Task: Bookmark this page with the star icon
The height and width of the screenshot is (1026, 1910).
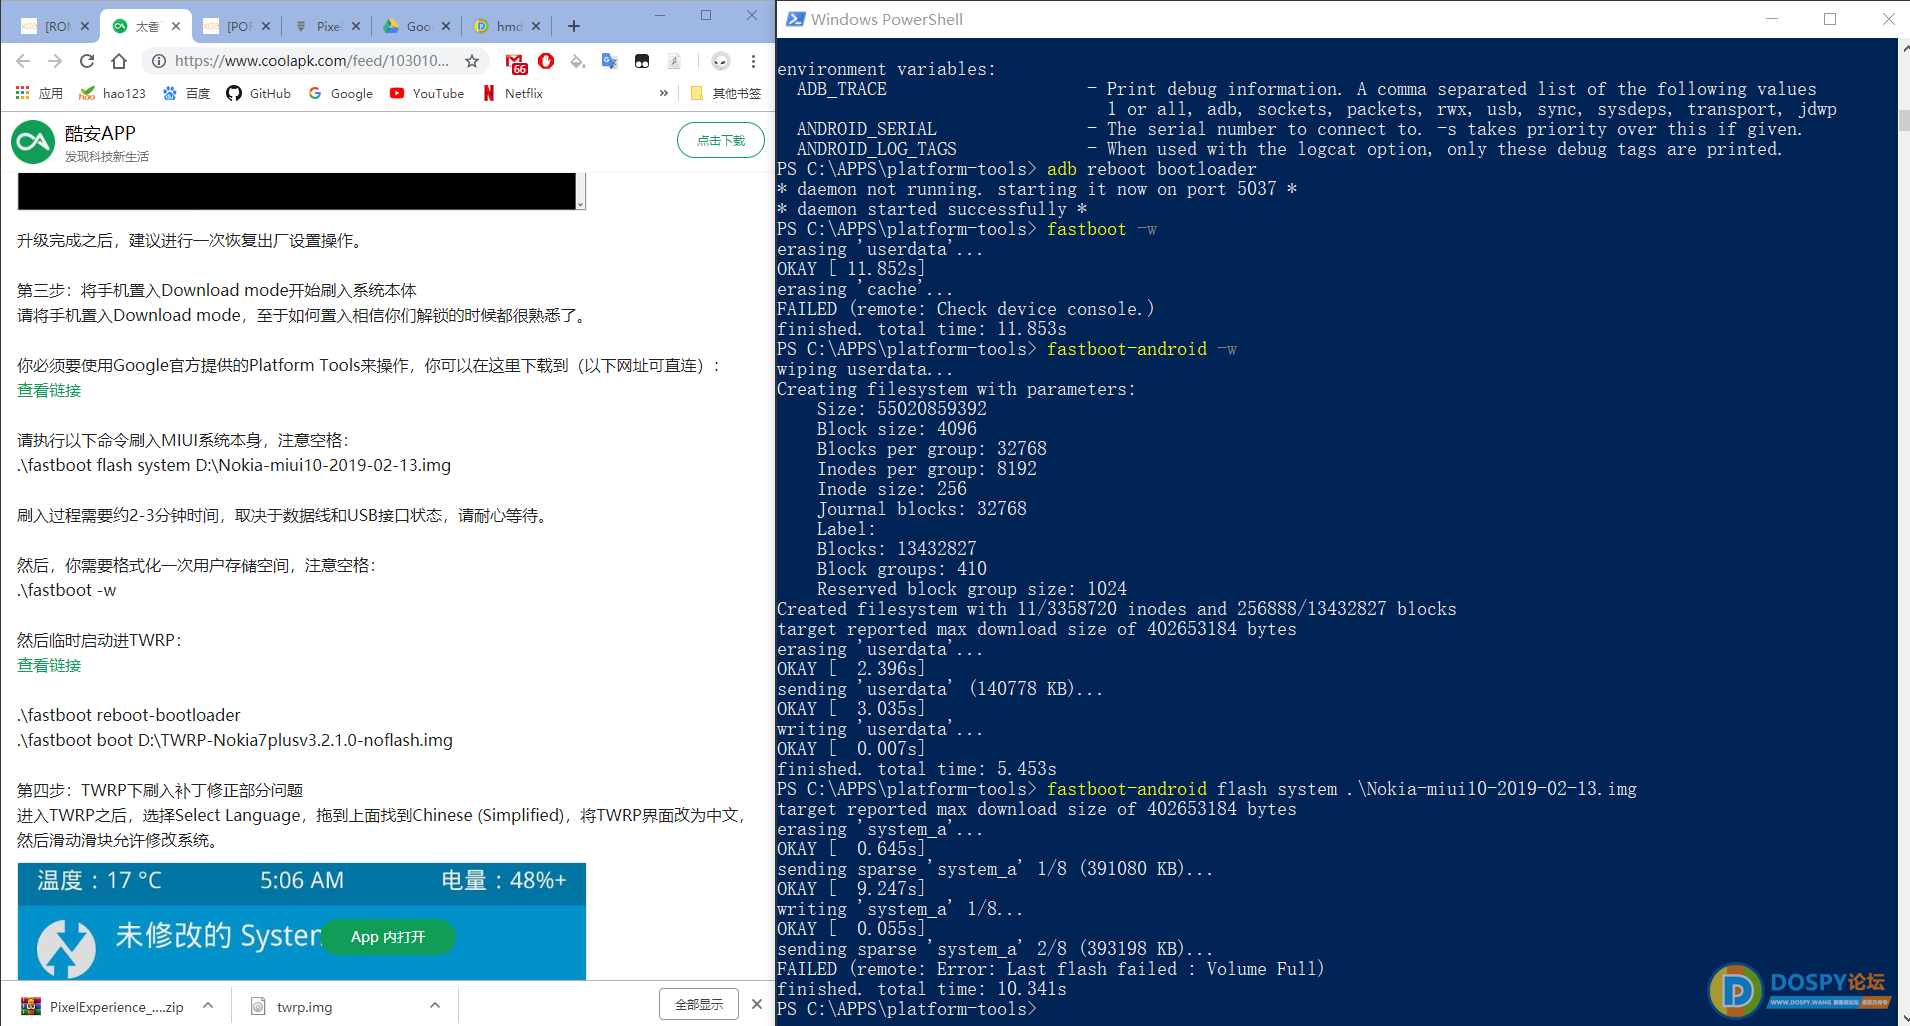Action: point(472,61)
